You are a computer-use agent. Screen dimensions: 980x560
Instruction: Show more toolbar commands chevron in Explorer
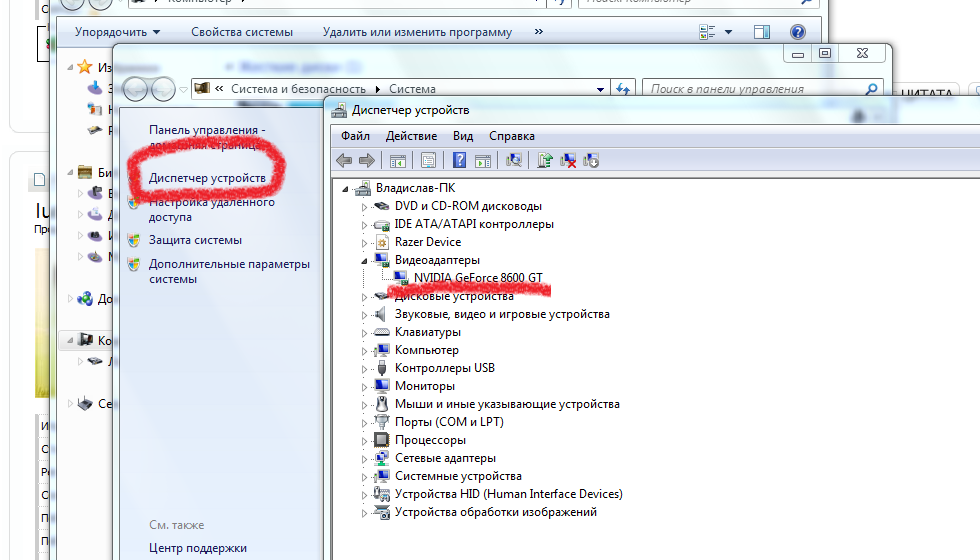pos(539,31)
